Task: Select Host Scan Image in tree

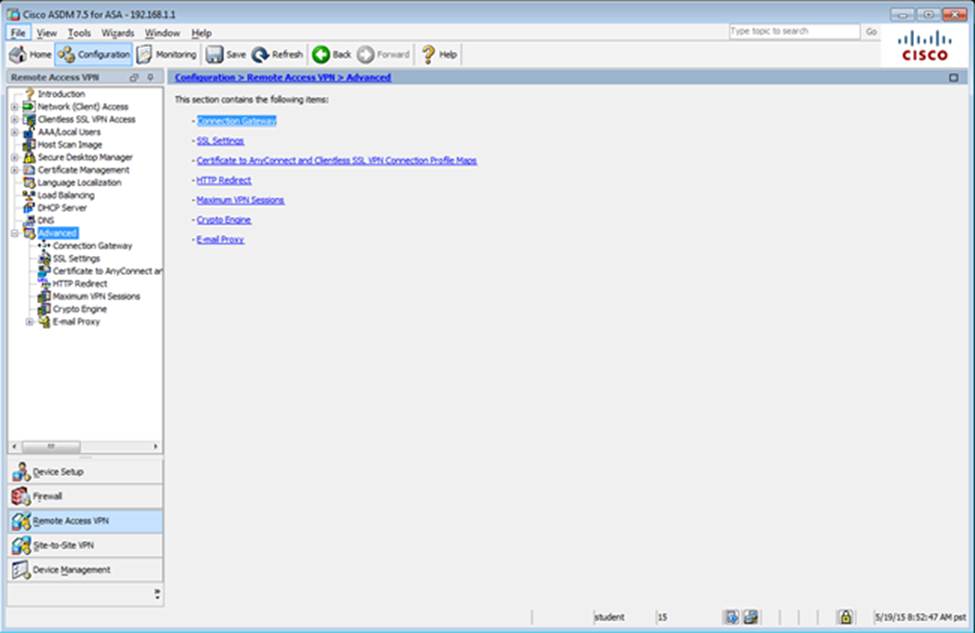Action: [69, 145]
